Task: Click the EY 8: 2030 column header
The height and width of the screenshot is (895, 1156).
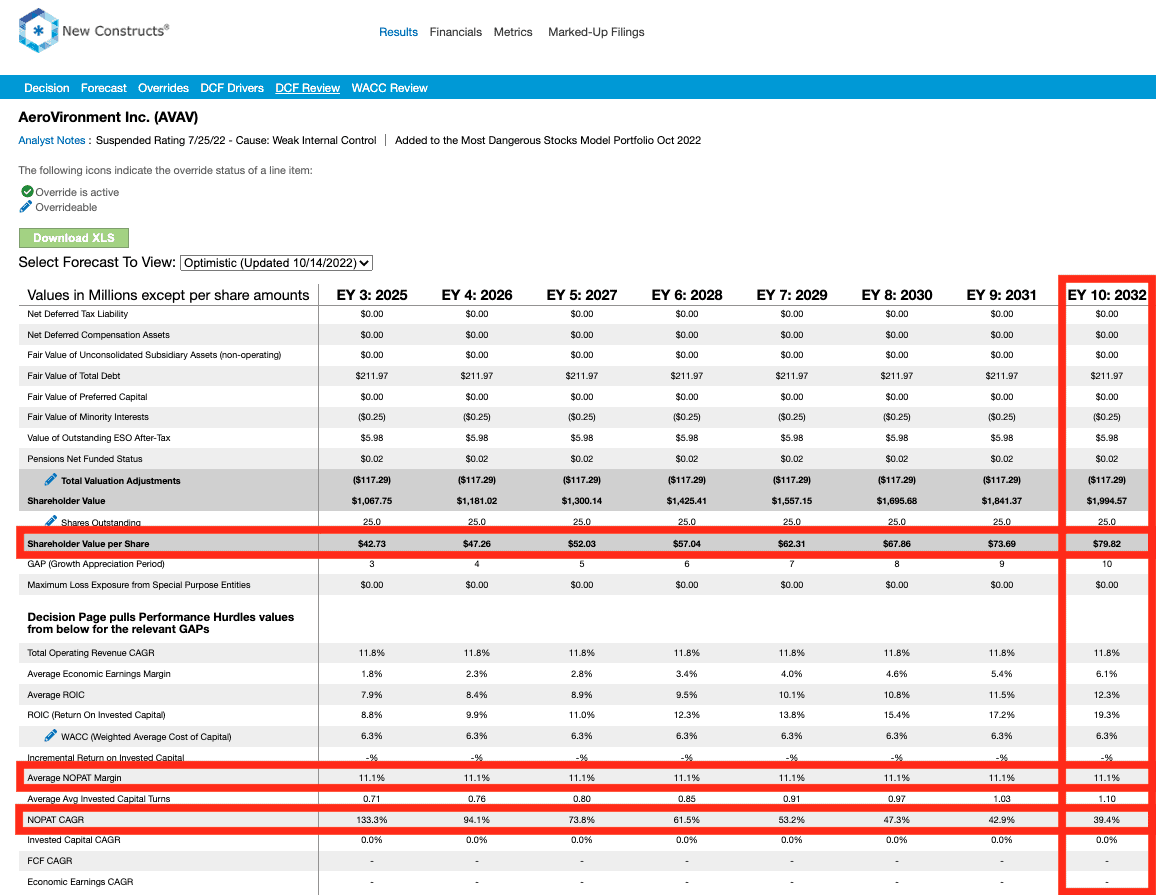Action: [897, 295]
